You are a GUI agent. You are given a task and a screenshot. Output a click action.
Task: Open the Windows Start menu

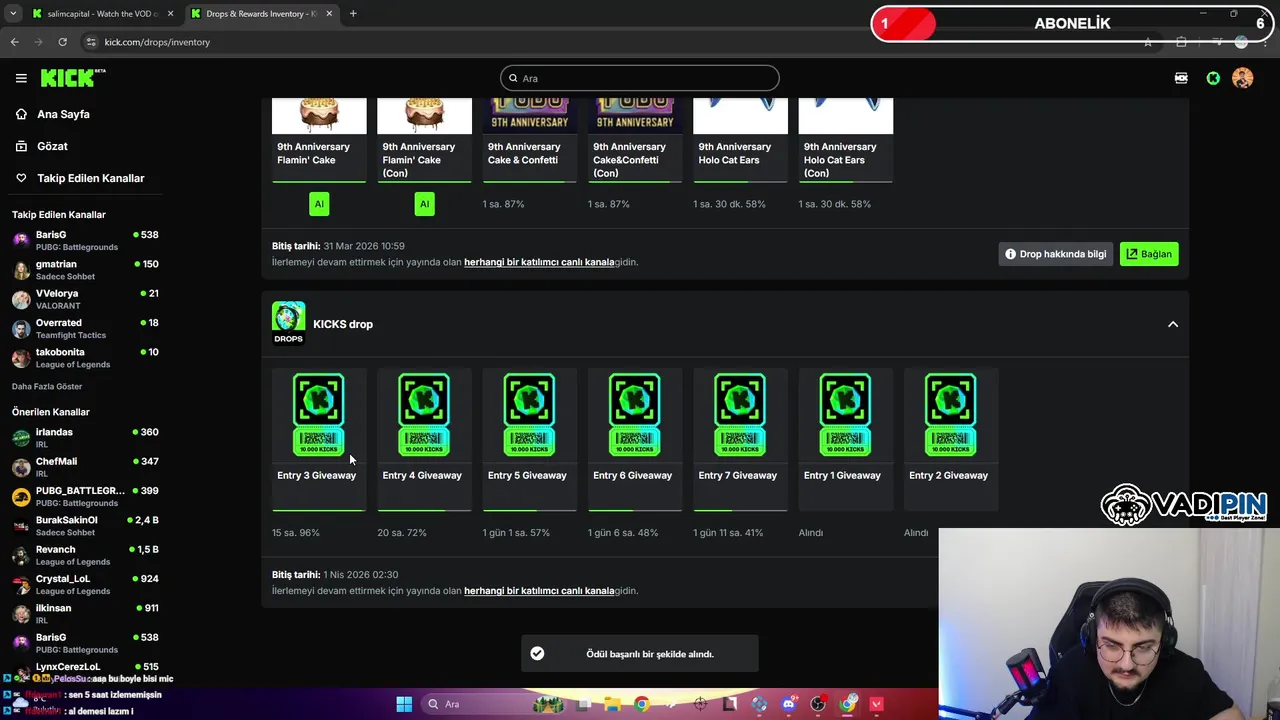(404, 704)
